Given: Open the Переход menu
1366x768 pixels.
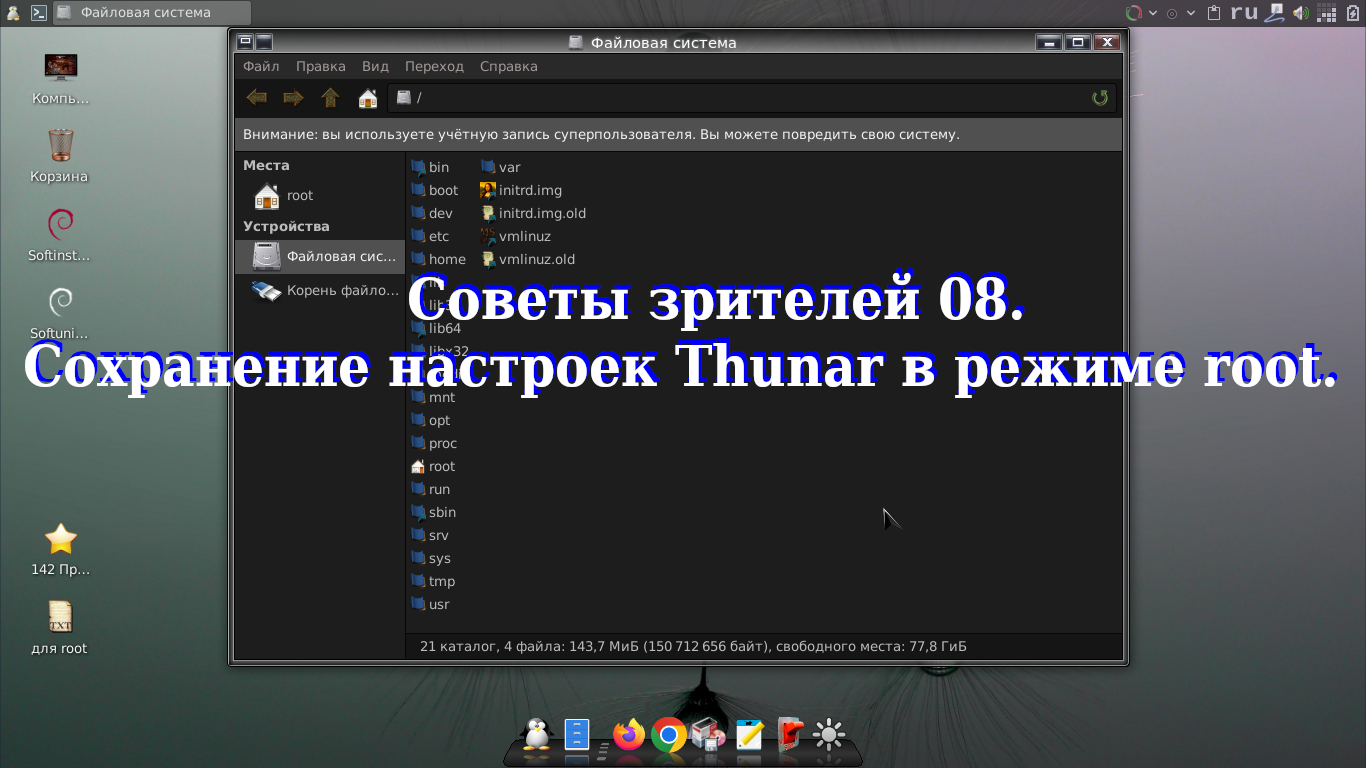Looking at the screenshot, I should pyautogui.click(x=434, y=66).
